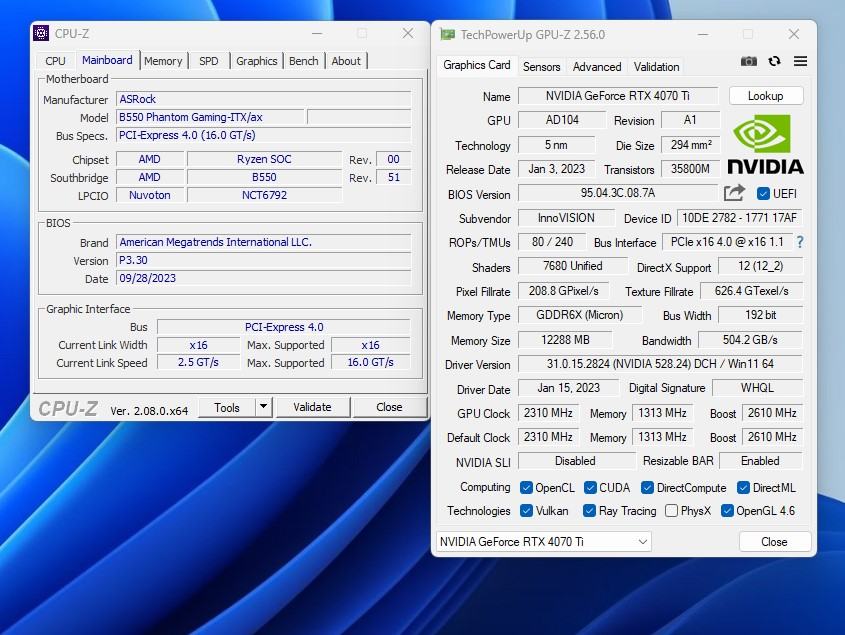This screenshot has width=845, height=635.
Task: Click the CPU-Z title bar app icon
Action: pyautogui.click(x=41, y=33)
